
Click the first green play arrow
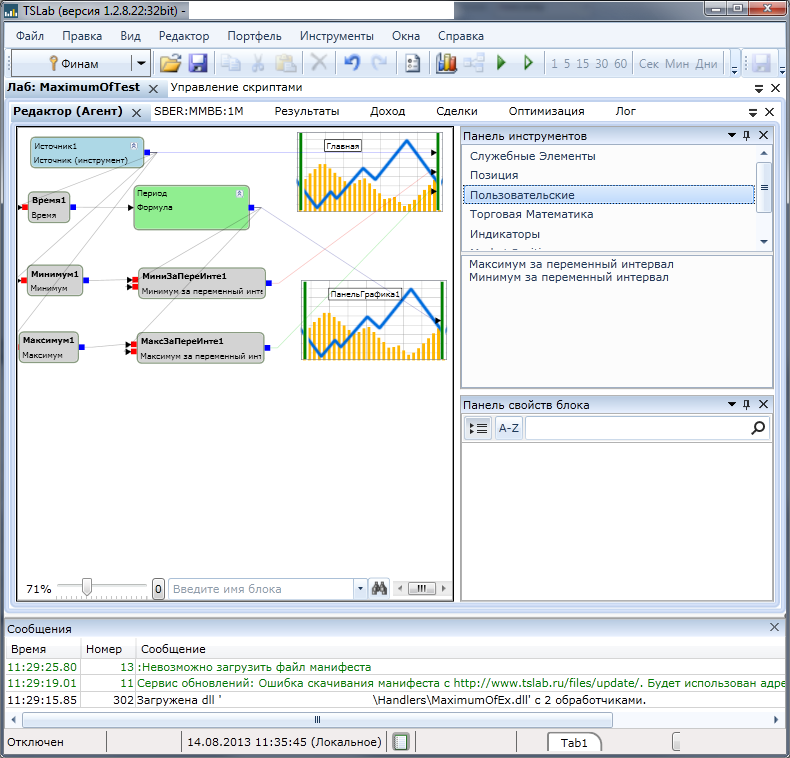coord(501,63)
